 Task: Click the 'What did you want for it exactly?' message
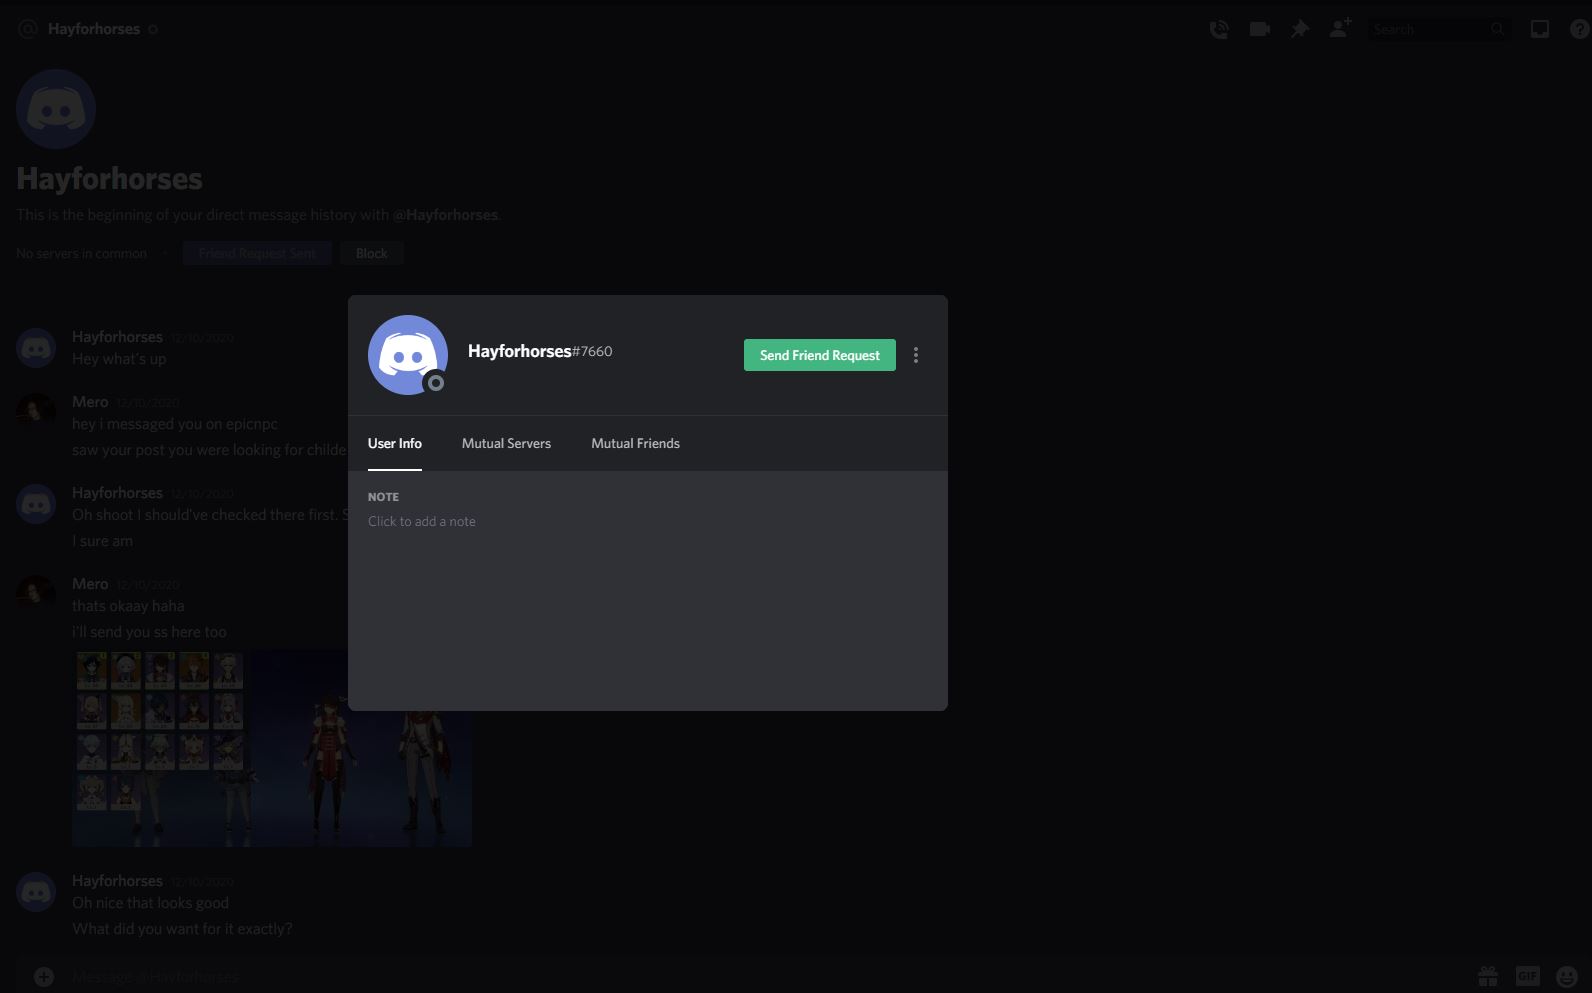(x=182, y=929)
